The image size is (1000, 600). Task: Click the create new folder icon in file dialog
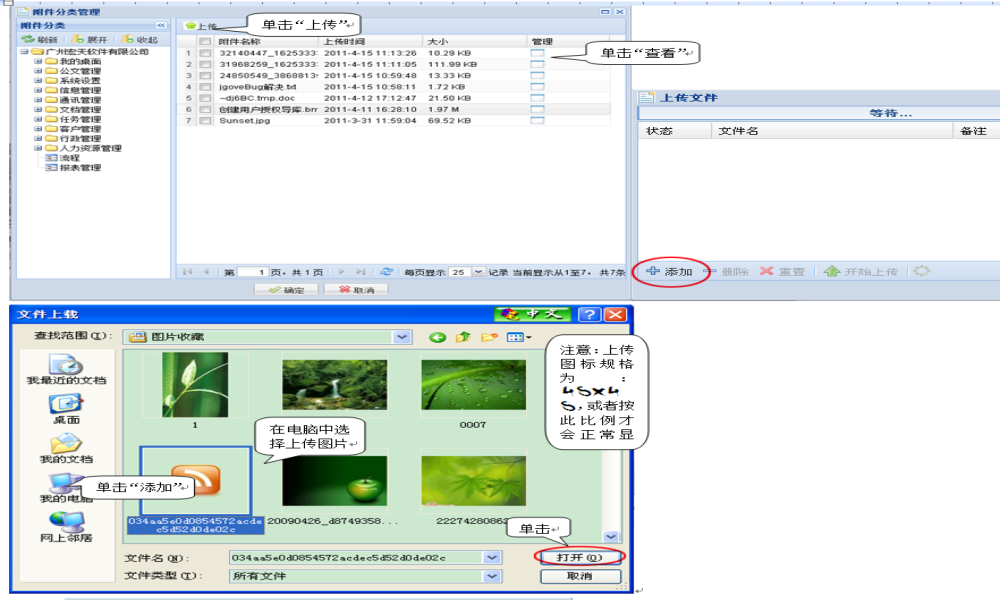point(489,337)
